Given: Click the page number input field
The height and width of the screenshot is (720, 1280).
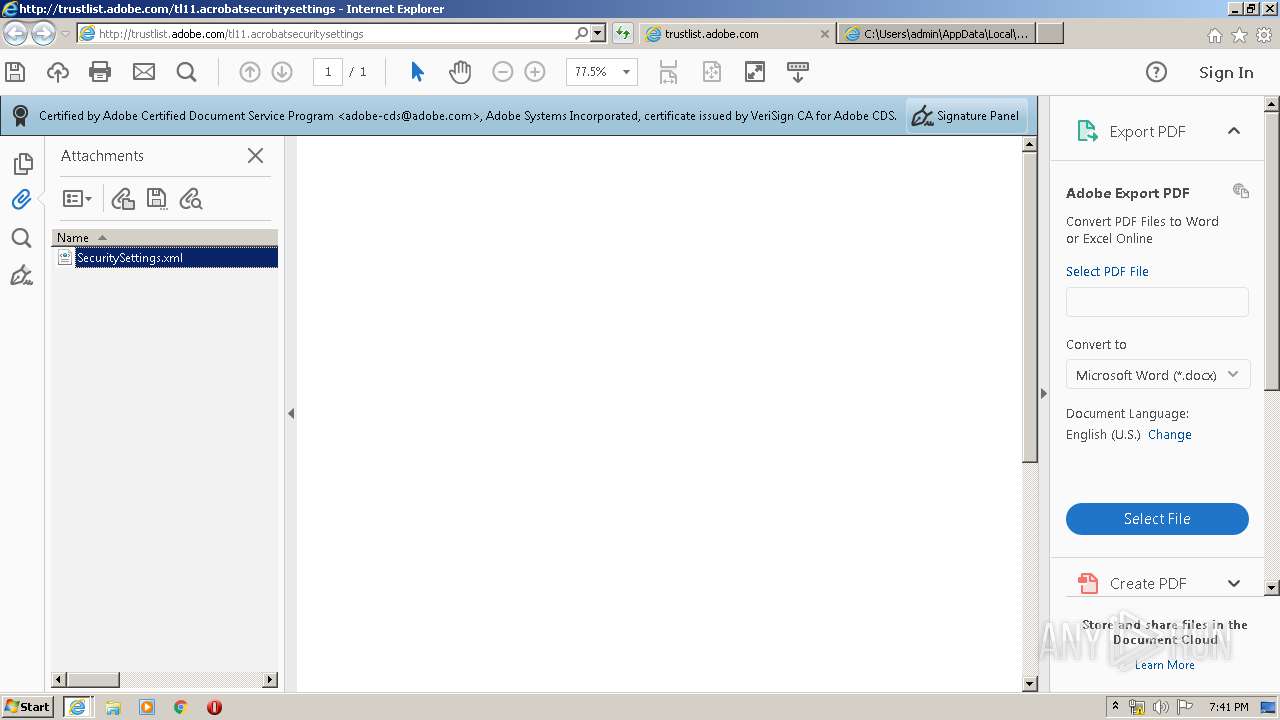Looking at the screenshot, I should (328, 72).
